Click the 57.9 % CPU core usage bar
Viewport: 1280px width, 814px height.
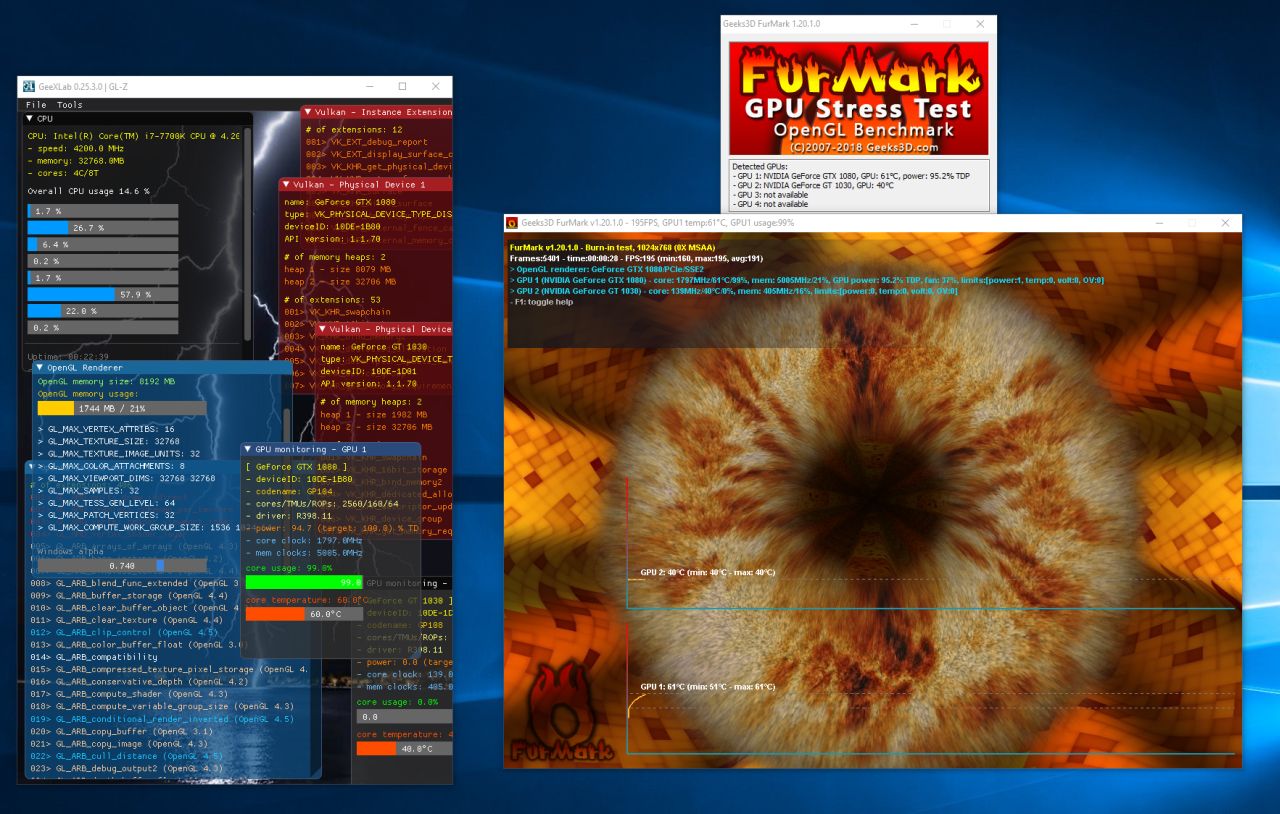click(103, 294)
